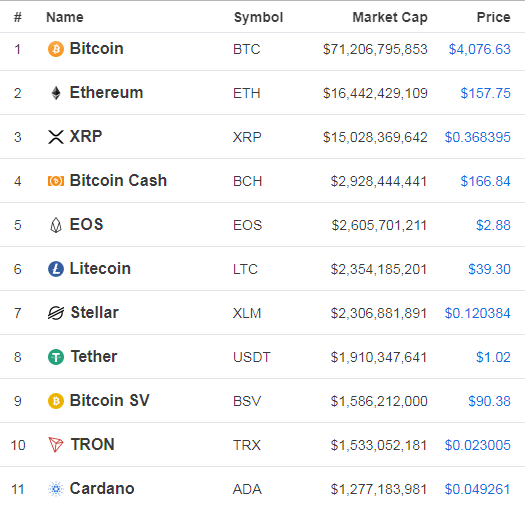The height and width of the screenshot is (509, 525).
Task: Sort the table by Name header
Action: [x=65, y=17]
